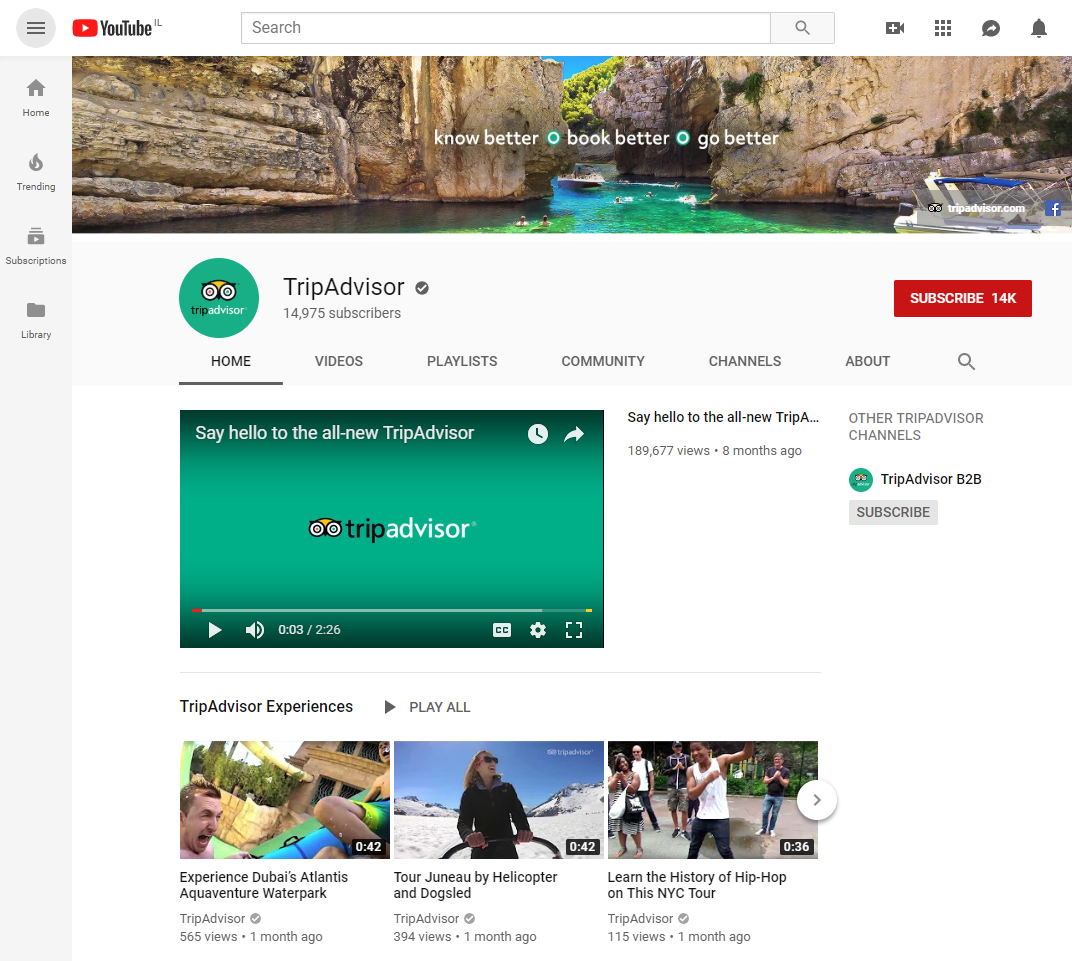Switch to the Playlists tab
This screenshot has height=961, width=1072.
click(x=462, y=361)
